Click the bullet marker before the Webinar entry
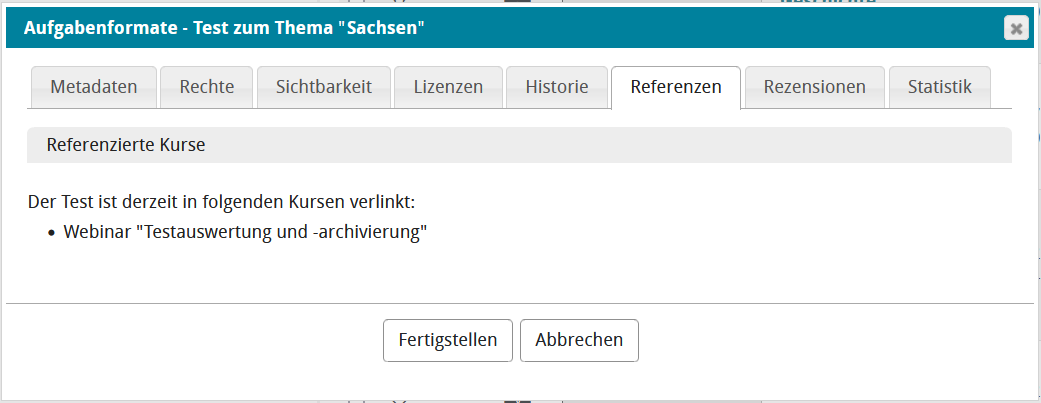The height and width of the screenshot is (403, 1041). [51, 233]
